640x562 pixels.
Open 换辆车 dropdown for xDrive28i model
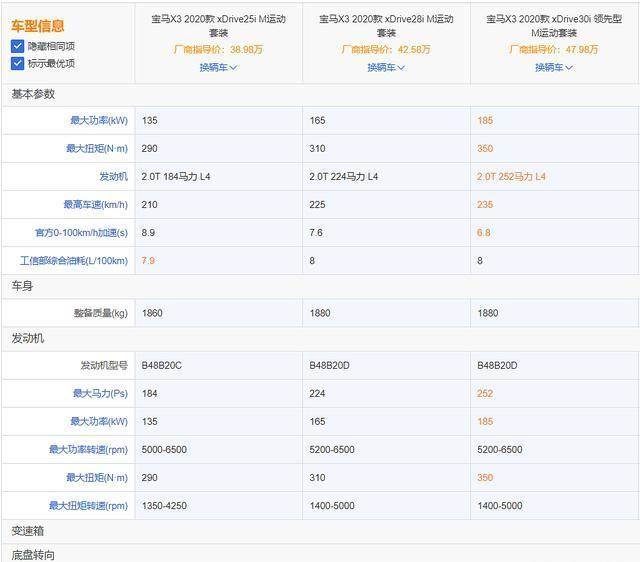pyautogui.click(x=386, y=67)
